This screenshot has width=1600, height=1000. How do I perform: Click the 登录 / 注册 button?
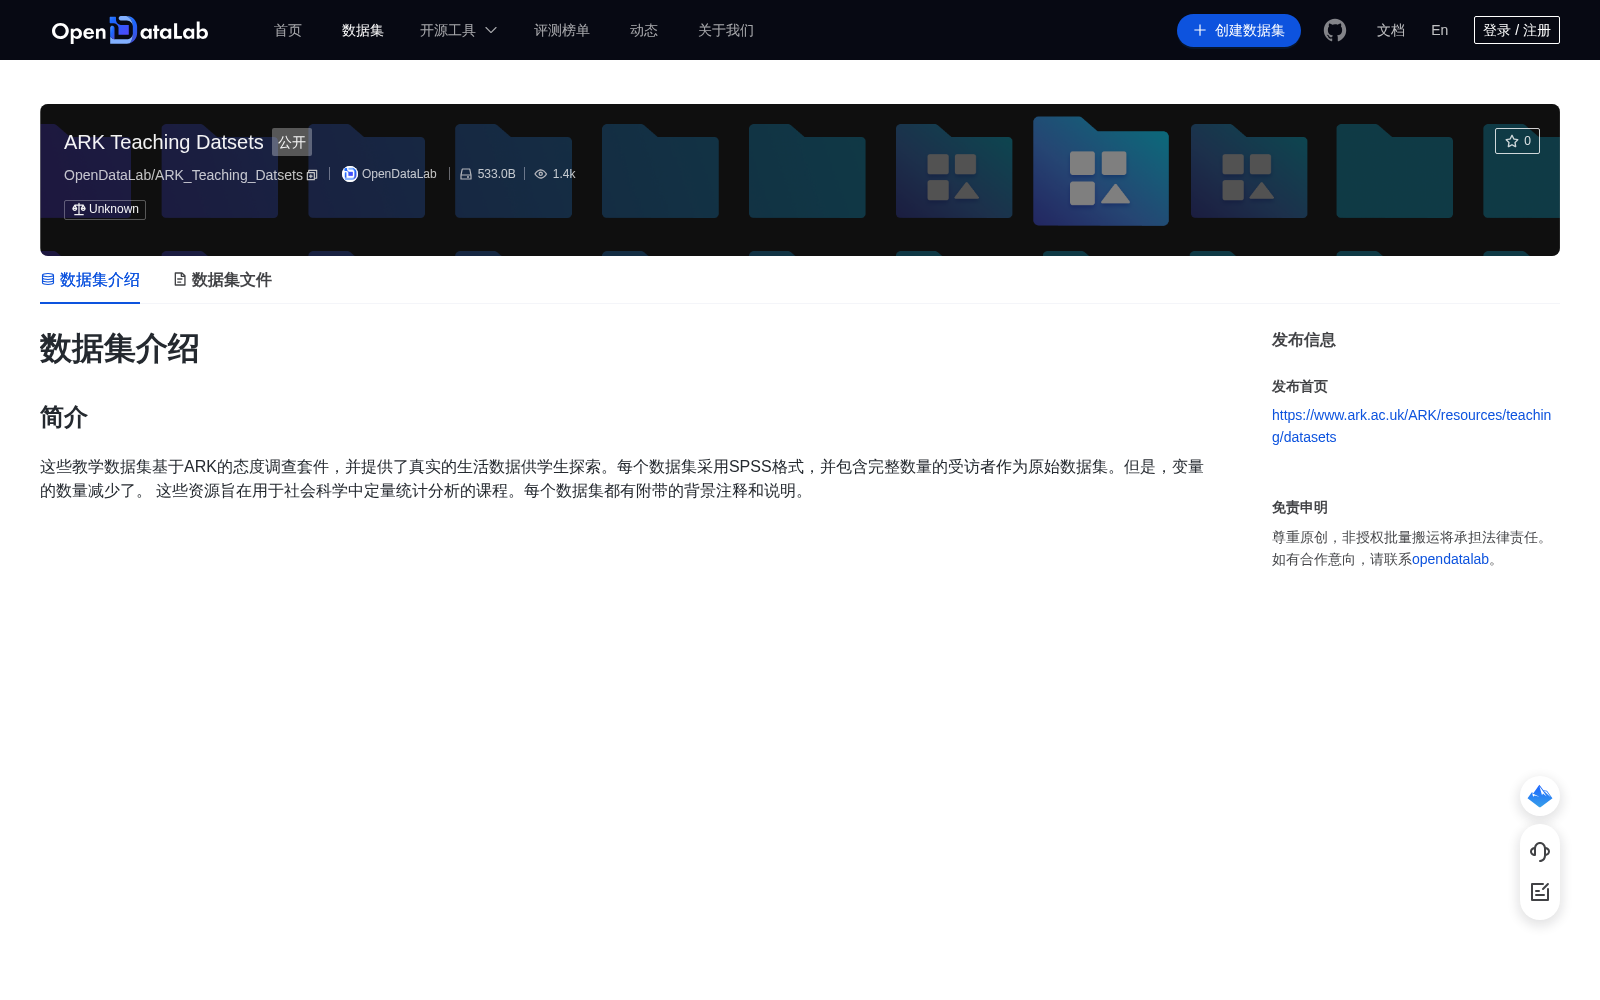1517,30
